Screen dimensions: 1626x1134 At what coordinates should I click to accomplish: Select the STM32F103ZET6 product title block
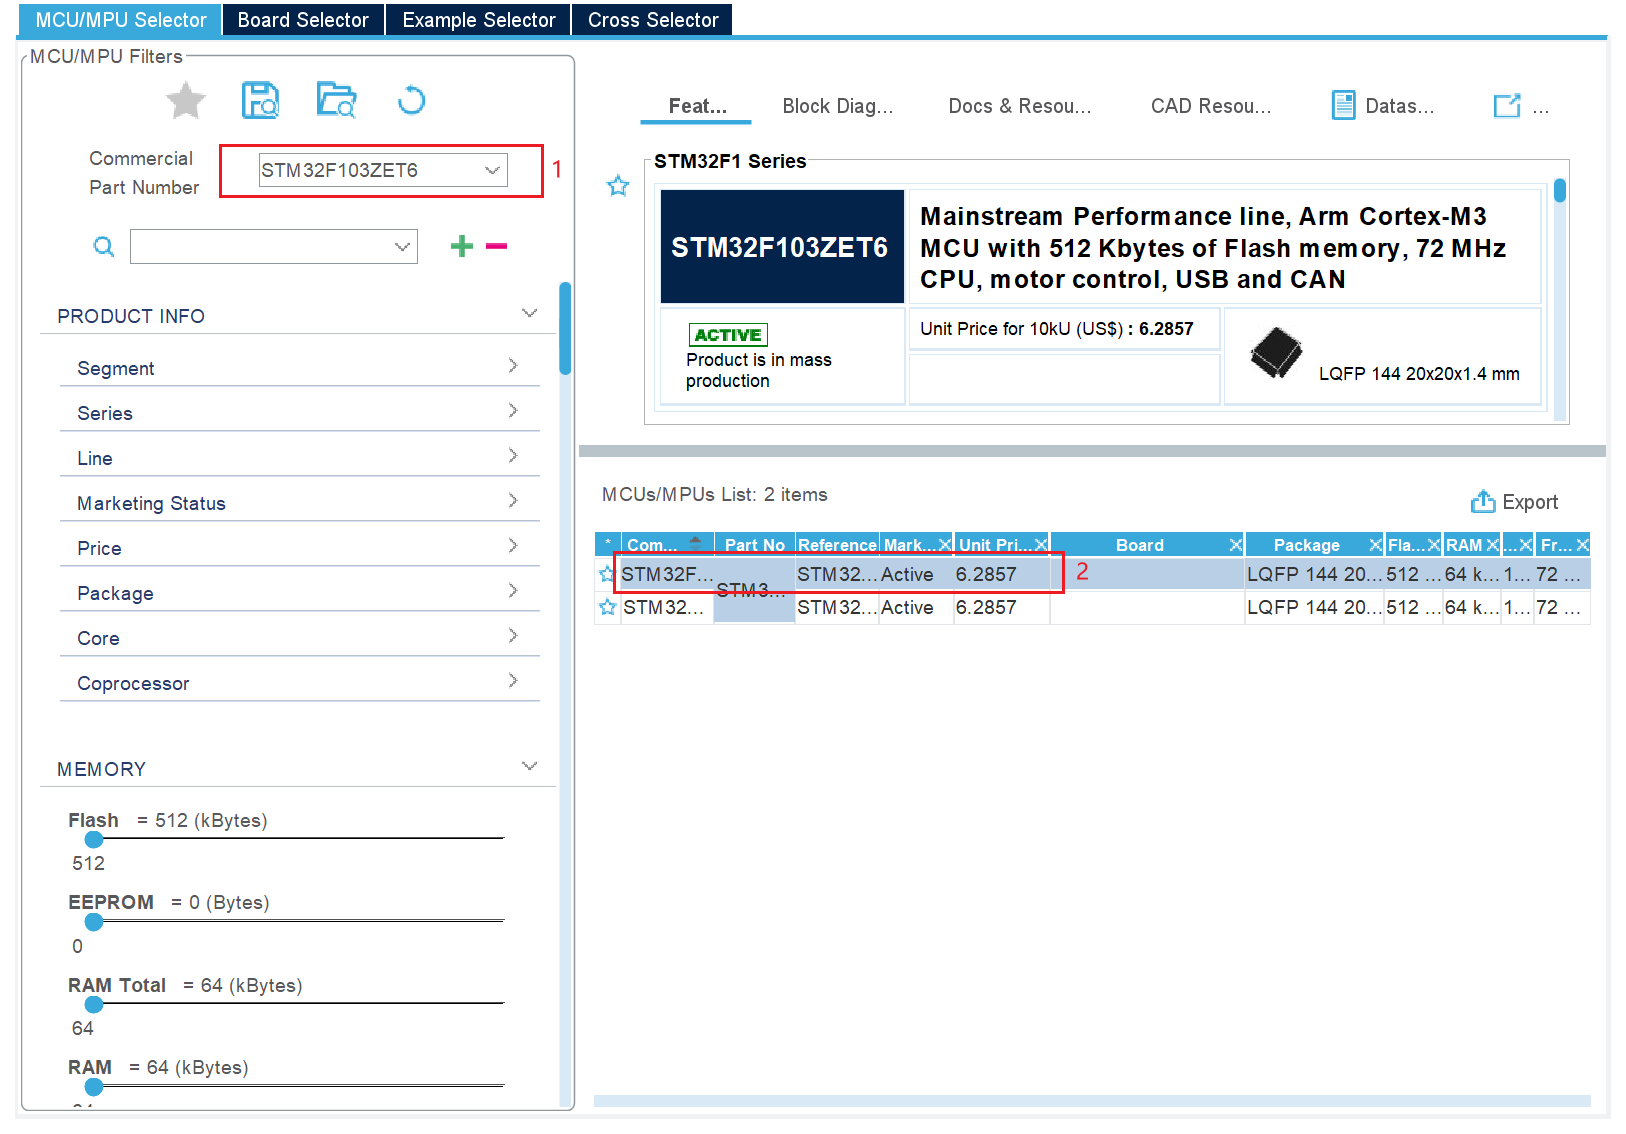[781, 247]
